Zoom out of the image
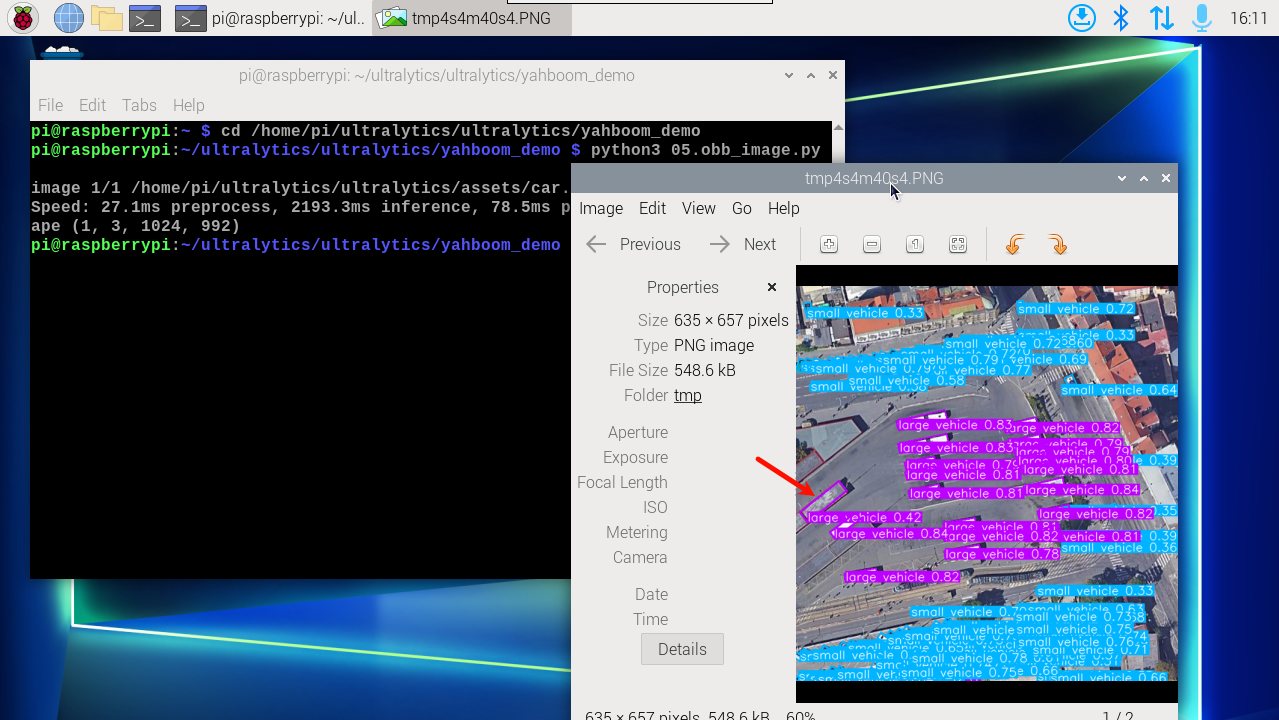This screenshot has height=720, width=1279. click(x=872, y=244)
